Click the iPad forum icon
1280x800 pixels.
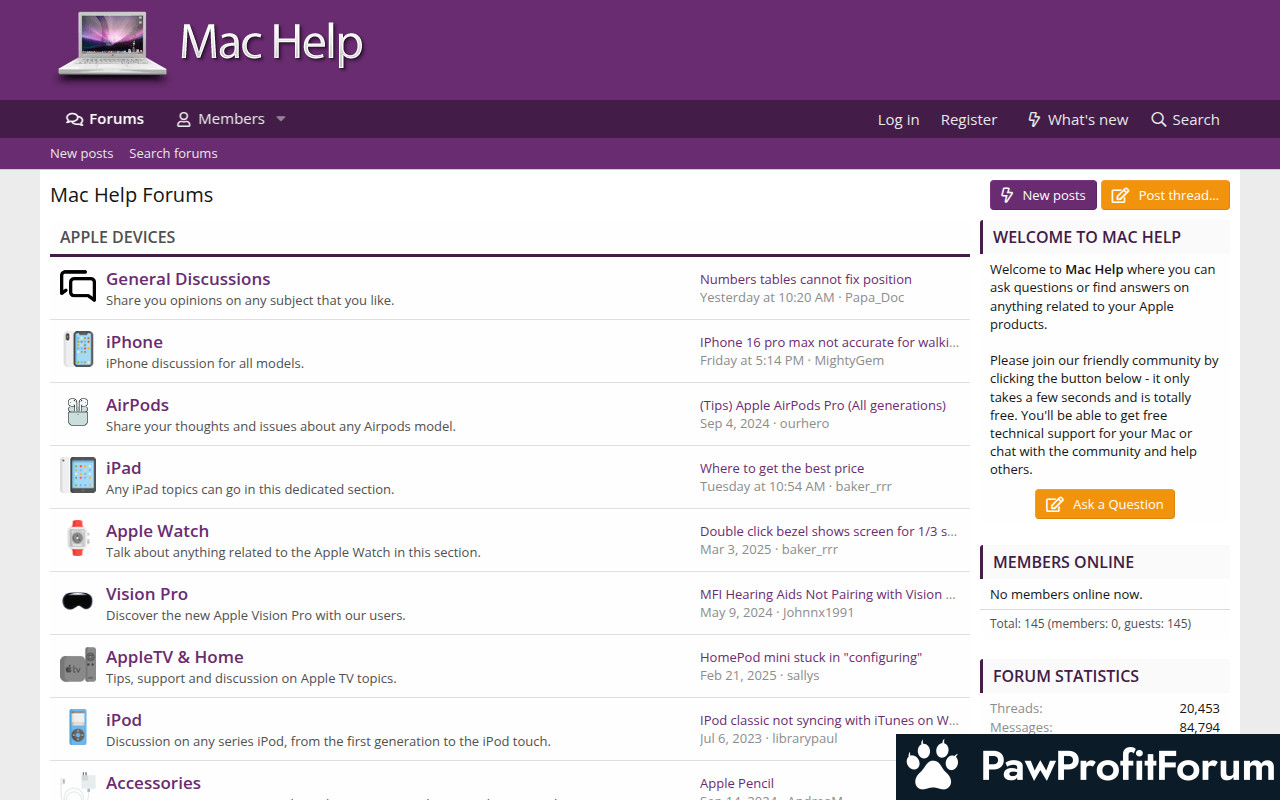click(x=78, y=475)
